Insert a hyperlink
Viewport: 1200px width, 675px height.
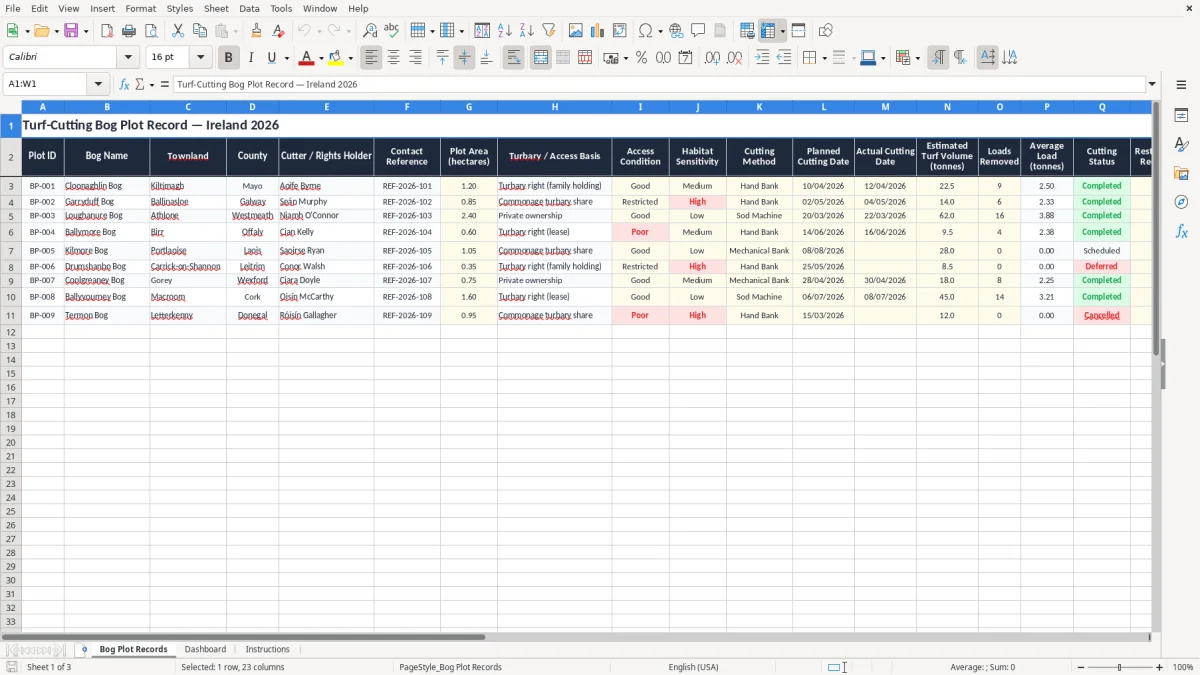click(676, 31)
